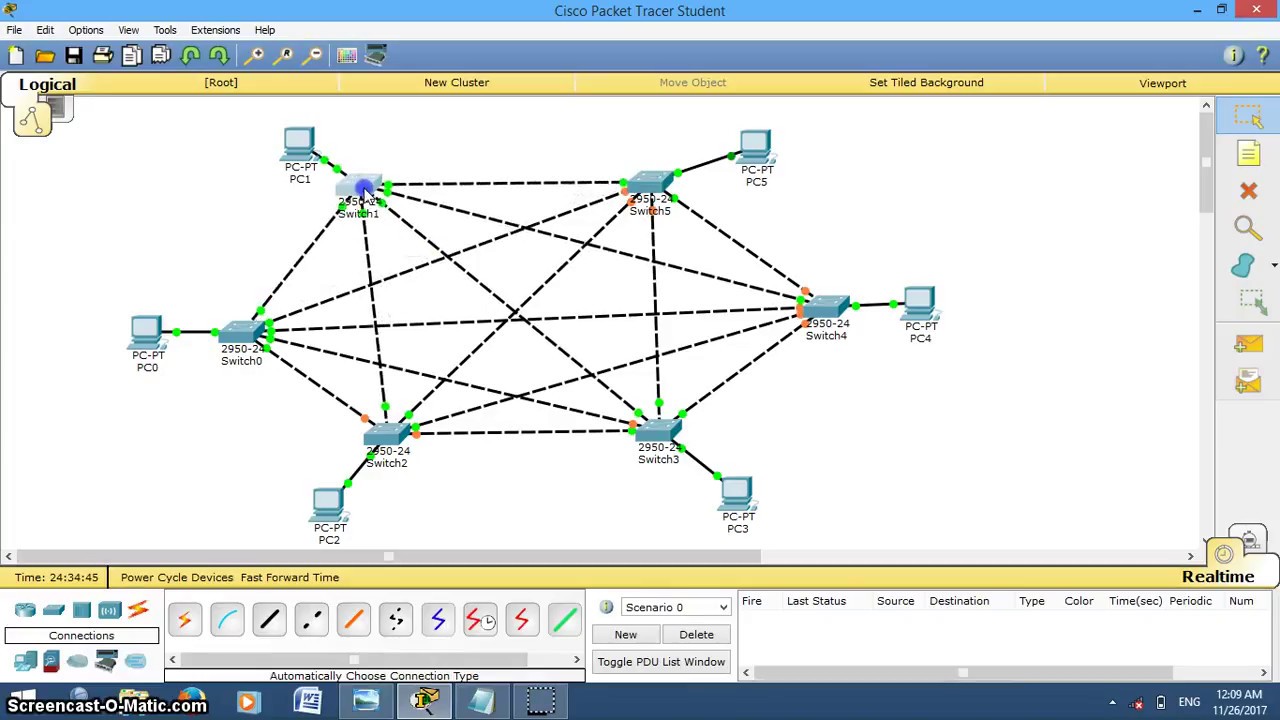Open file using folder icon
Screen dimensions: 1280x720
(45, 56)
